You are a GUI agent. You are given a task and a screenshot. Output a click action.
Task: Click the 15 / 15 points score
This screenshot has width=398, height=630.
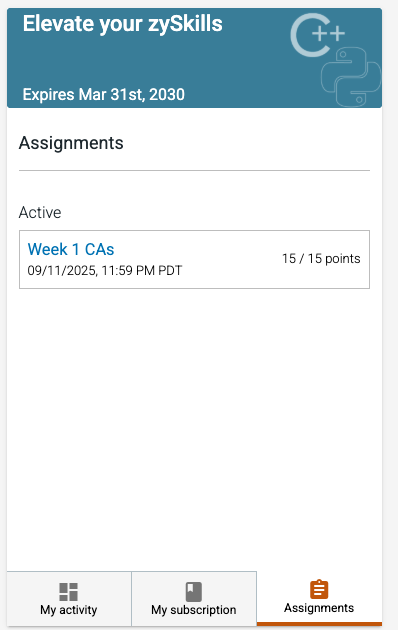point(321,258)
